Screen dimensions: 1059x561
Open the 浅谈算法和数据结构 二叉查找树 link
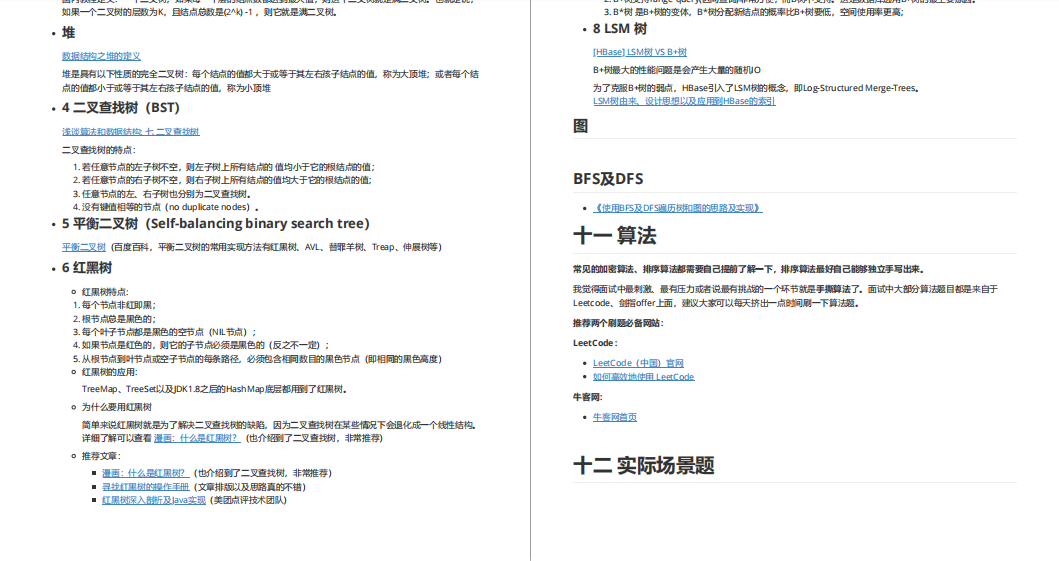[130, 132]
